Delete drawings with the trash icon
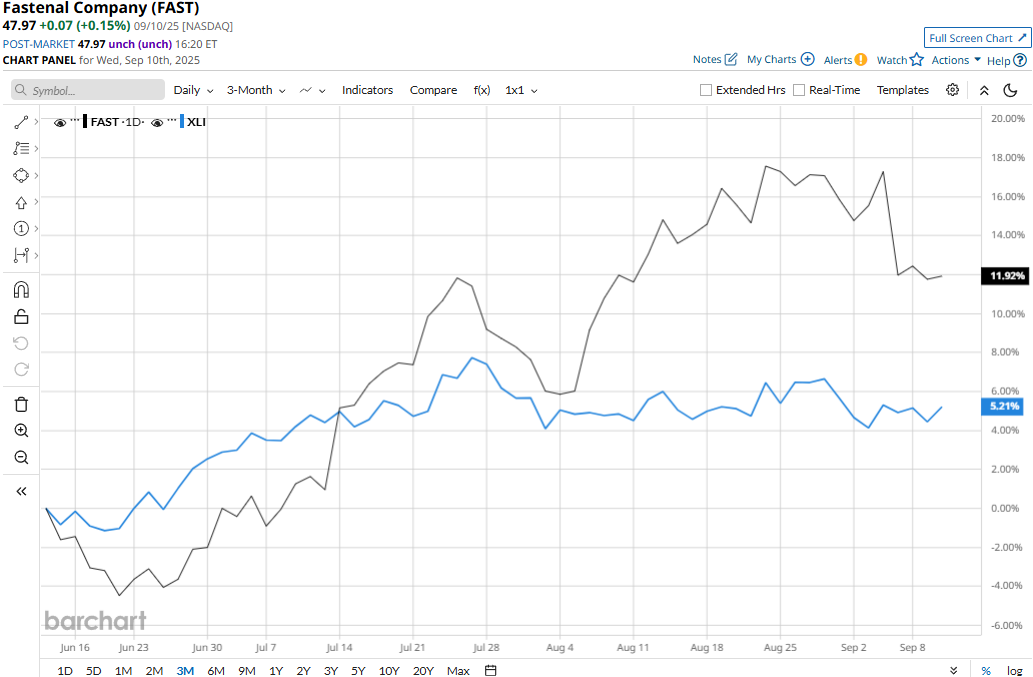This screenshot has width=1033, height=677. pyautogui.click(x=21, y=404)
